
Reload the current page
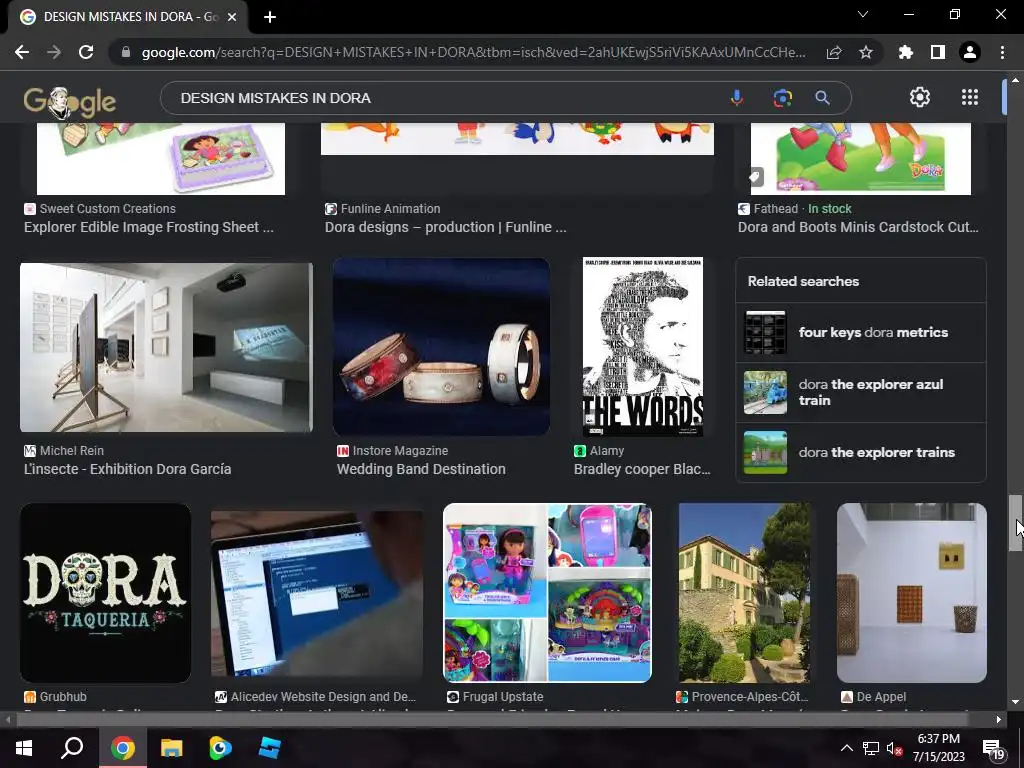coord(86,52)
